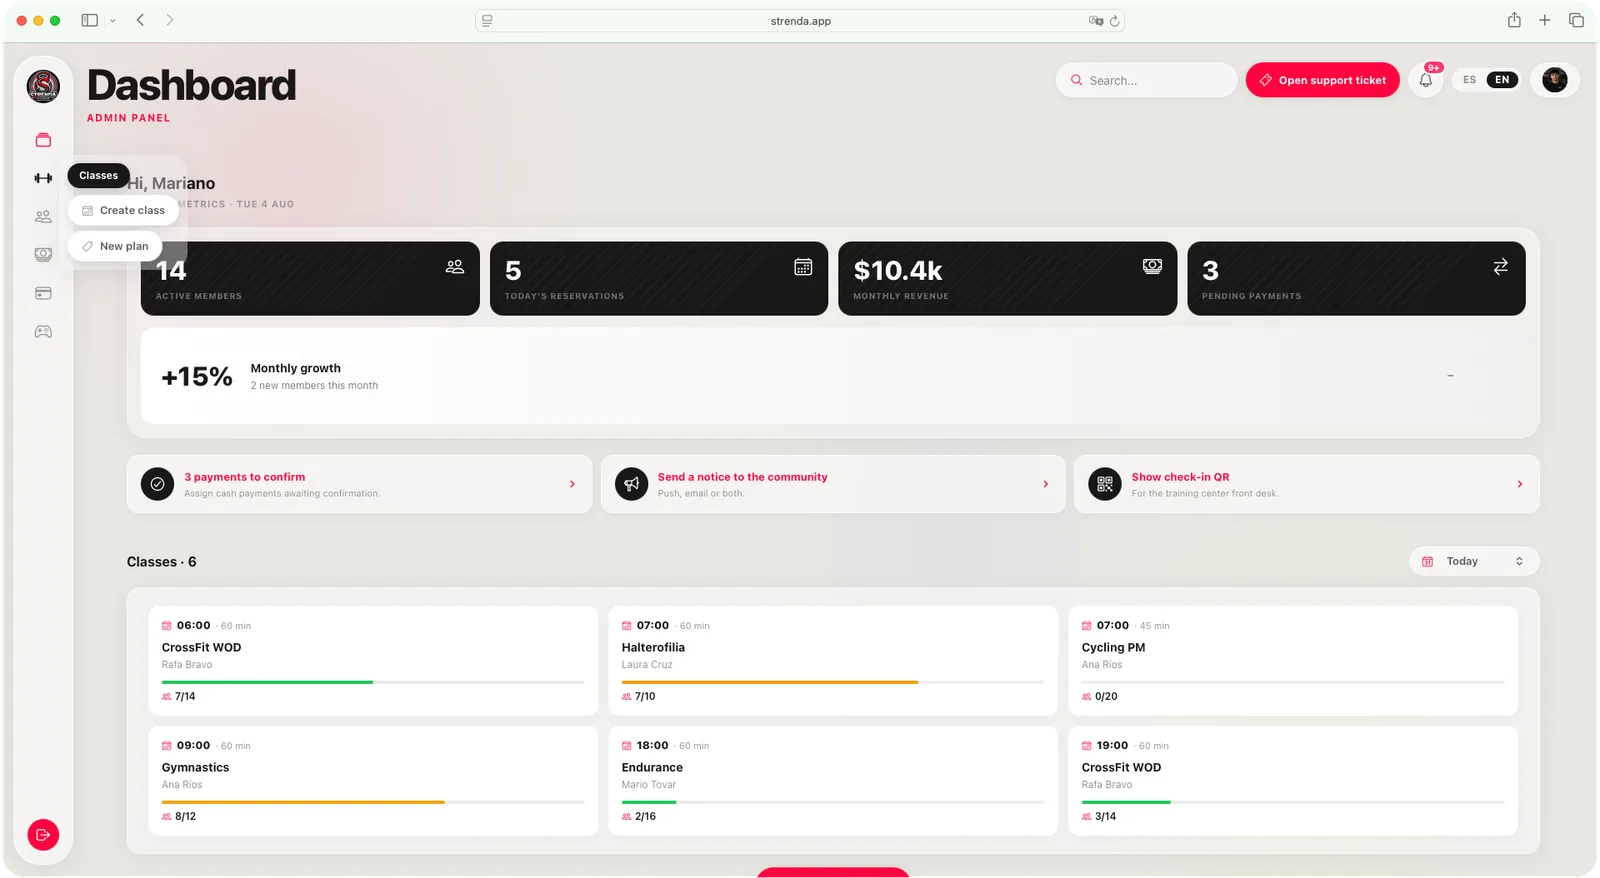The width and height of the screenshot is (1600, 878).
Task: Open the Endurance class card
Action: [x=833, y=780]
